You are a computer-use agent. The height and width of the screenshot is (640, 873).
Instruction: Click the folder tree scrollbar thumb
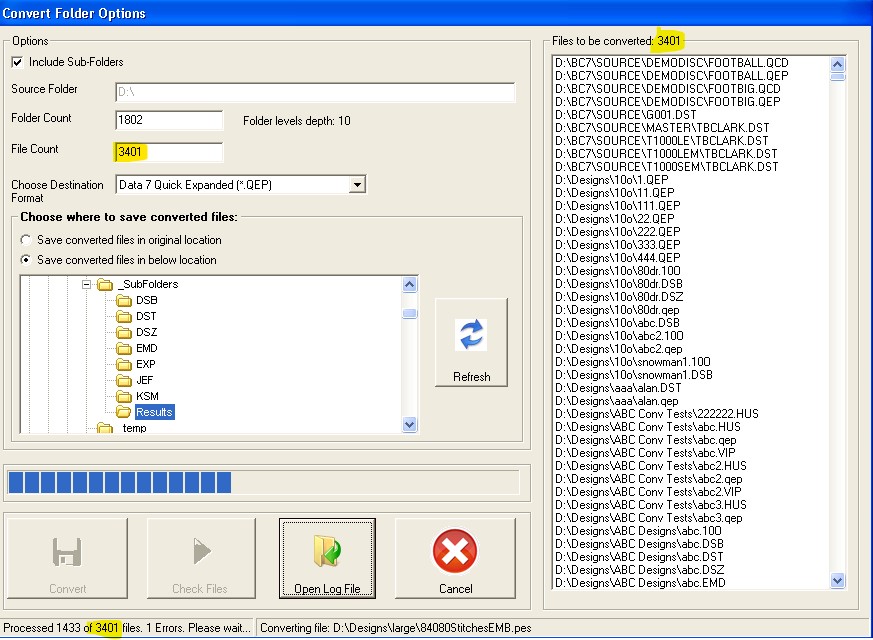(x=410, y=313)
